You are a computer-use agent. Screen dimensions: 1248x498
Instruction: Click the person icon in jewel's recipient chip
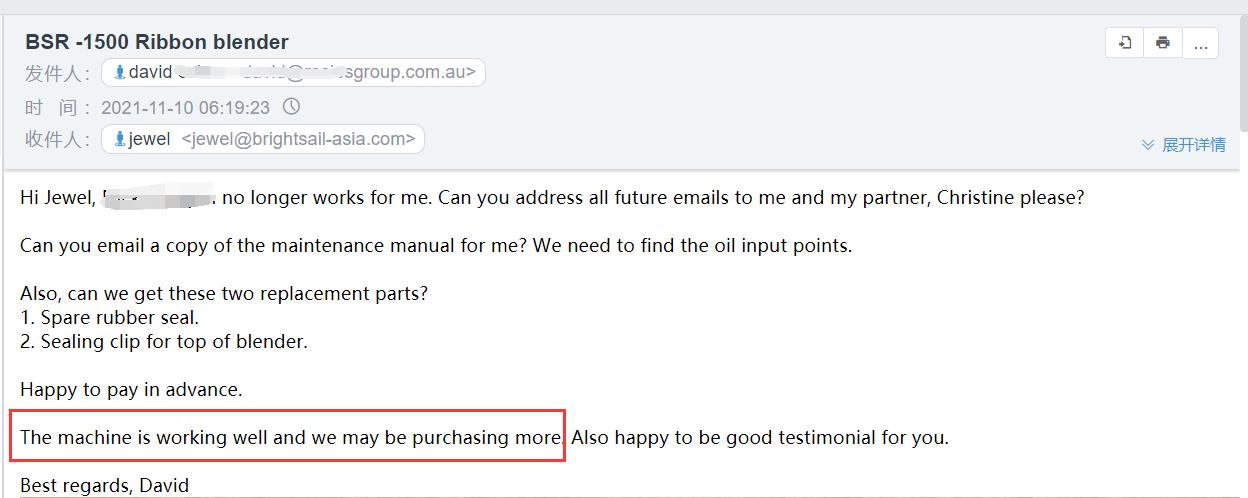click(x=120, y=139)
